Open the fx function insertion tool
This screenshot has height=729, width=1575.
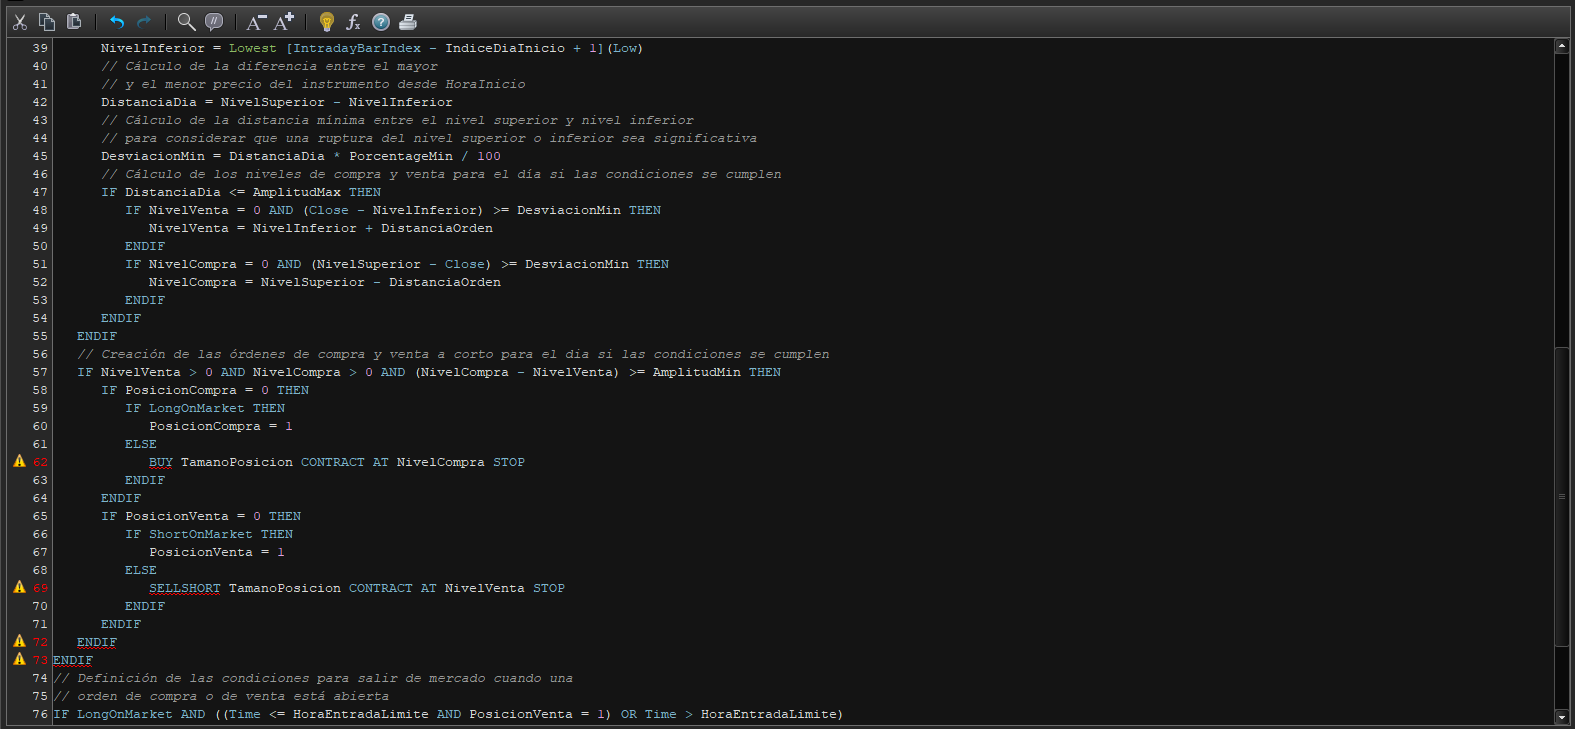click(353, 21)
